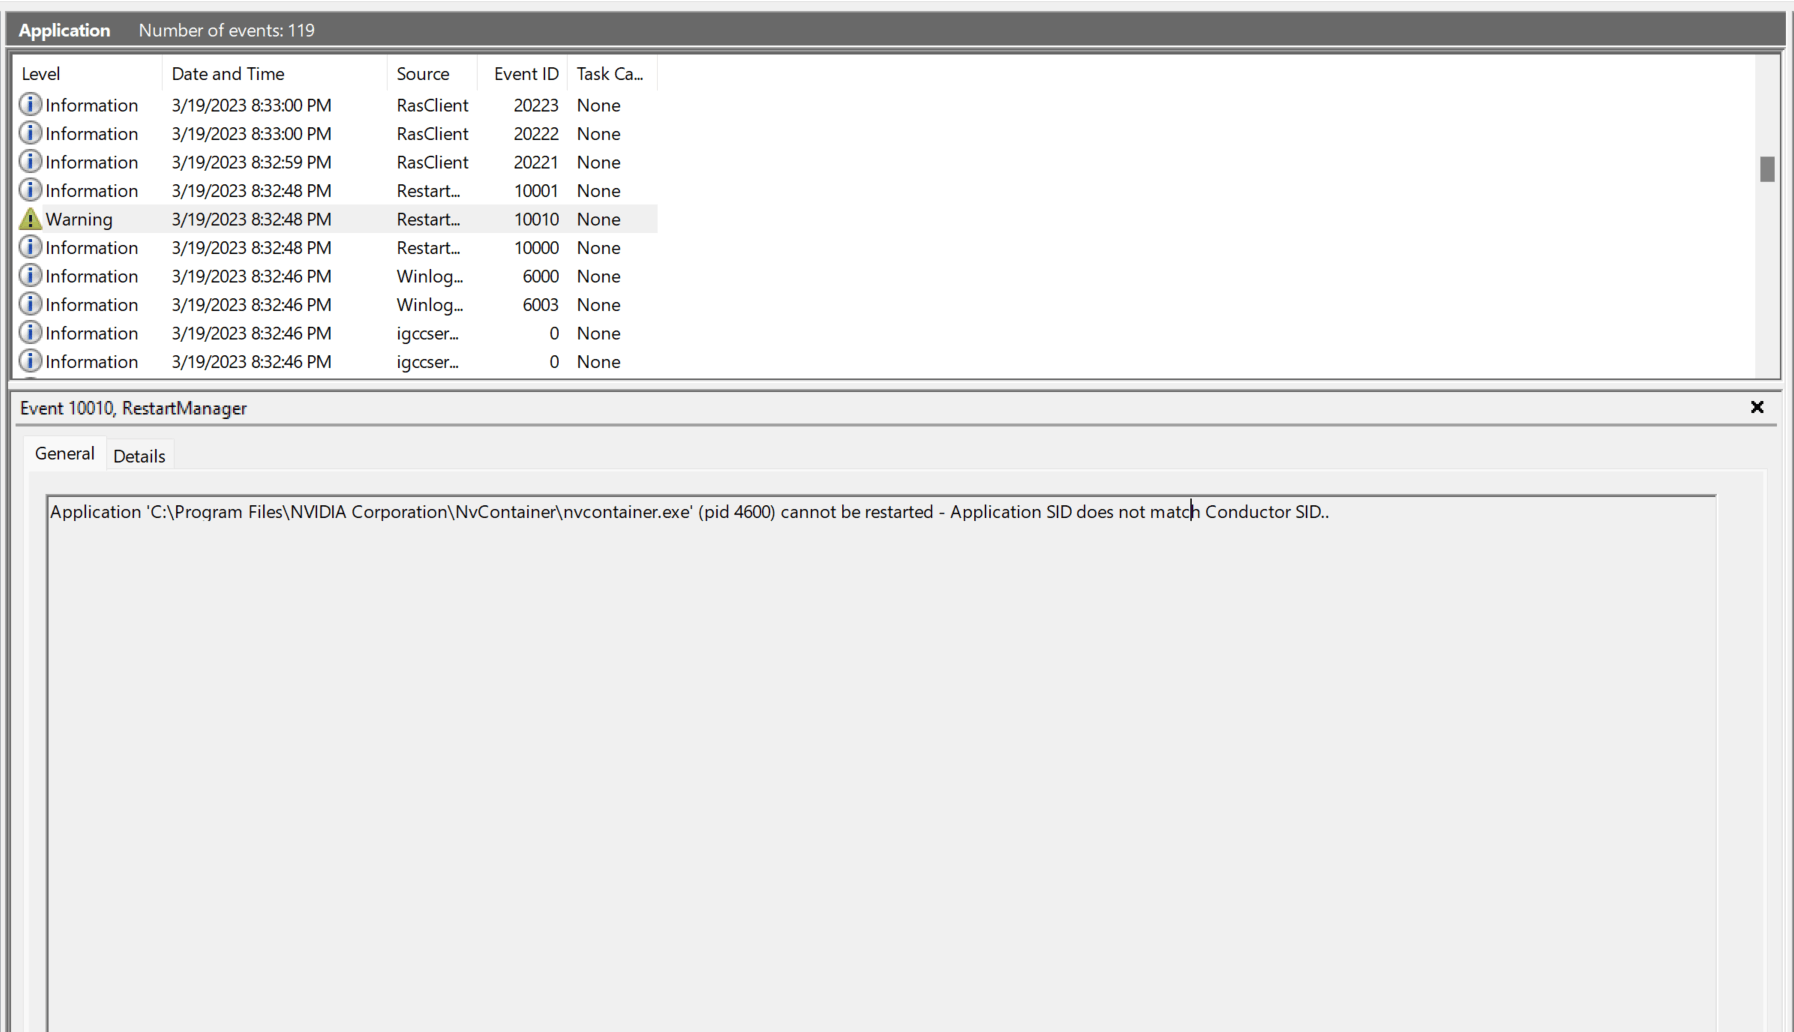This screenshot has width=1794, height=1032.
Task: Click Event ID 10001 cell
Action: (536, 190)
